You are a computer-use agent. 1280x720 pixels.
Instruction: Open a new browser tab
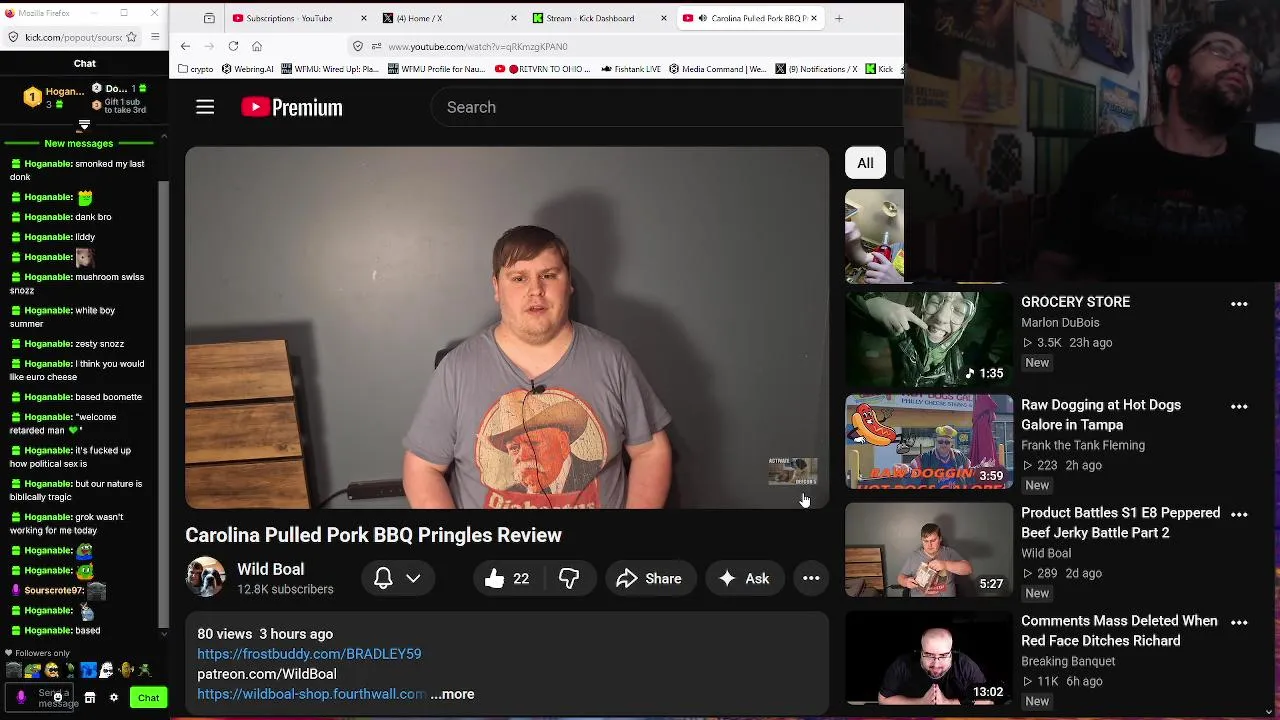tap(839, 18)
